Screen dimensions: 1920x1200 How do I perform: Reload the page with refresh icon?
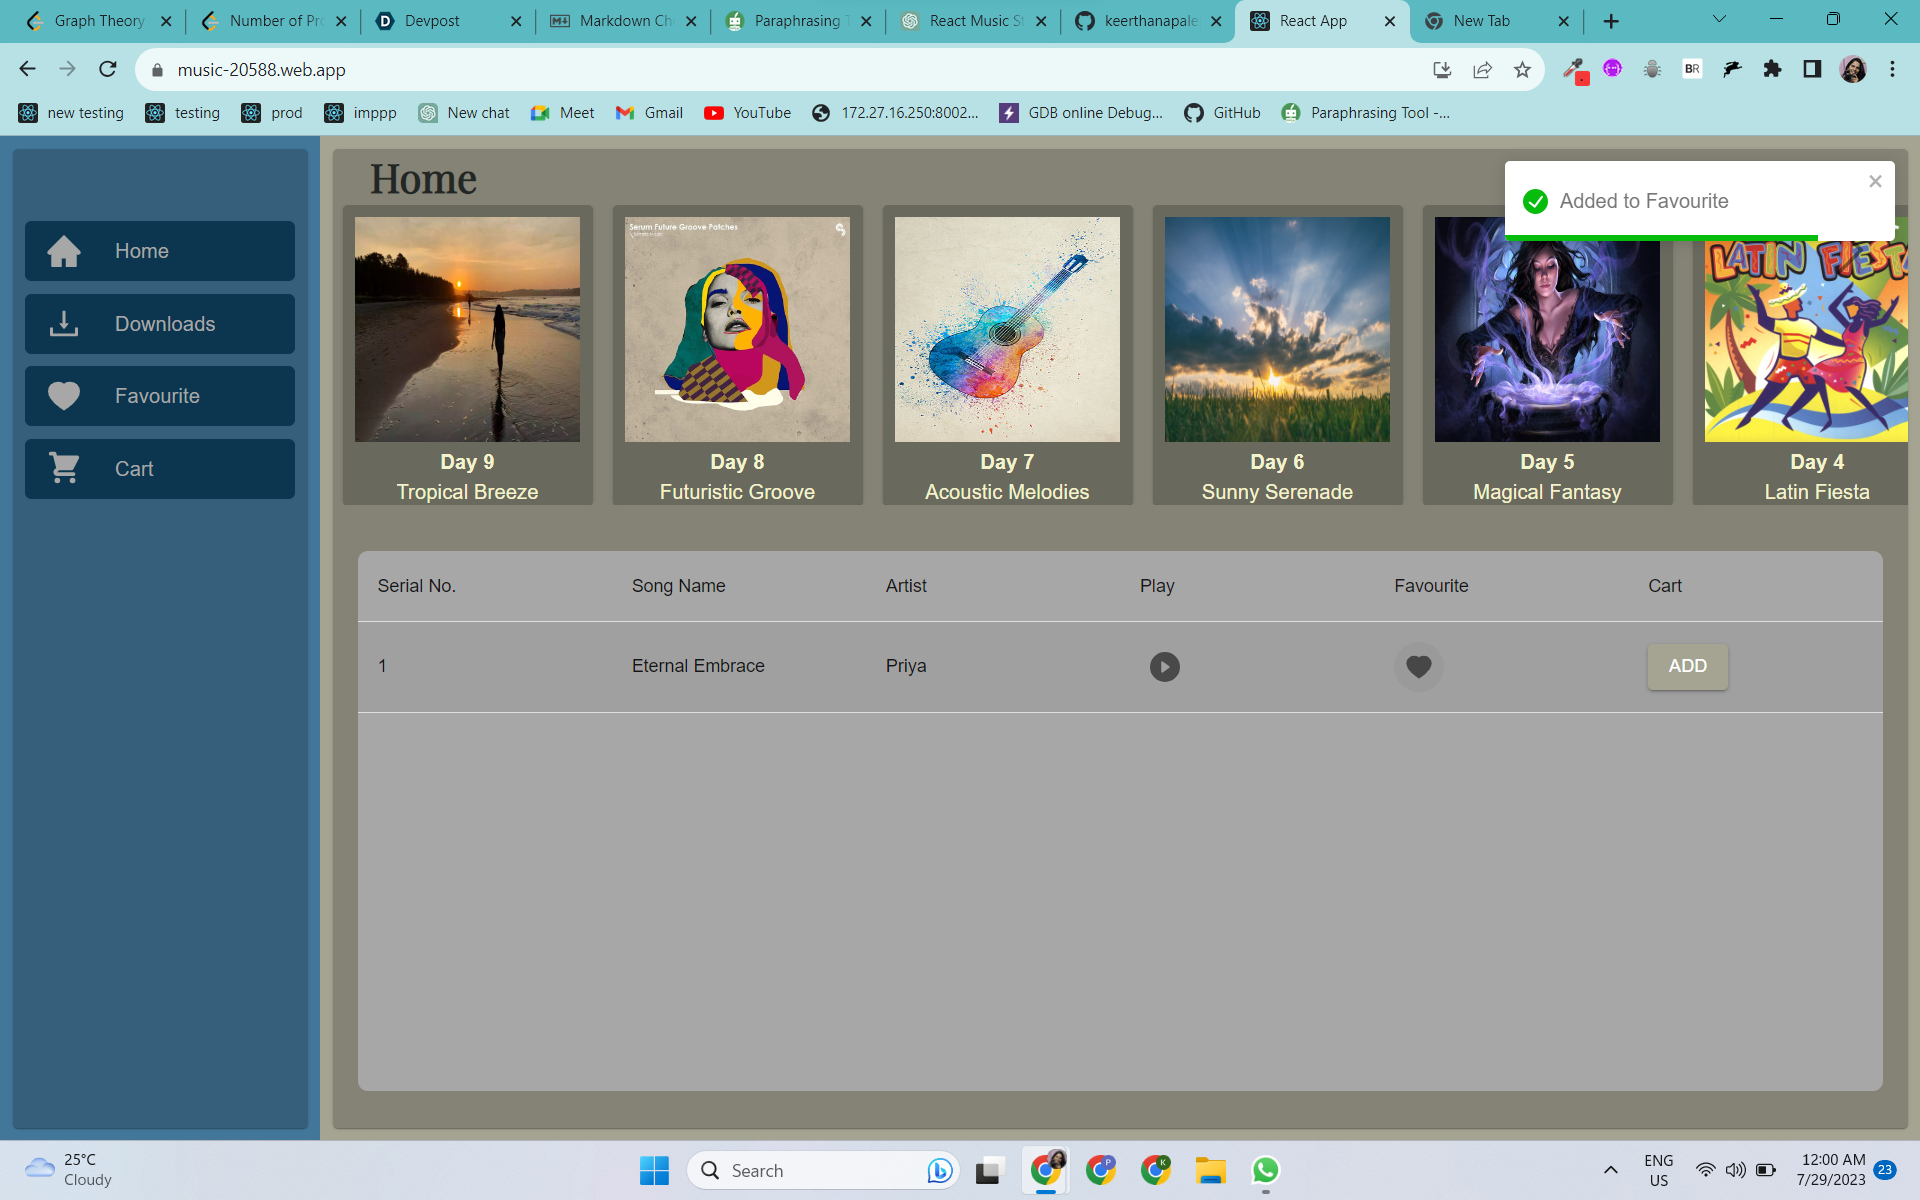pos(108,69)
